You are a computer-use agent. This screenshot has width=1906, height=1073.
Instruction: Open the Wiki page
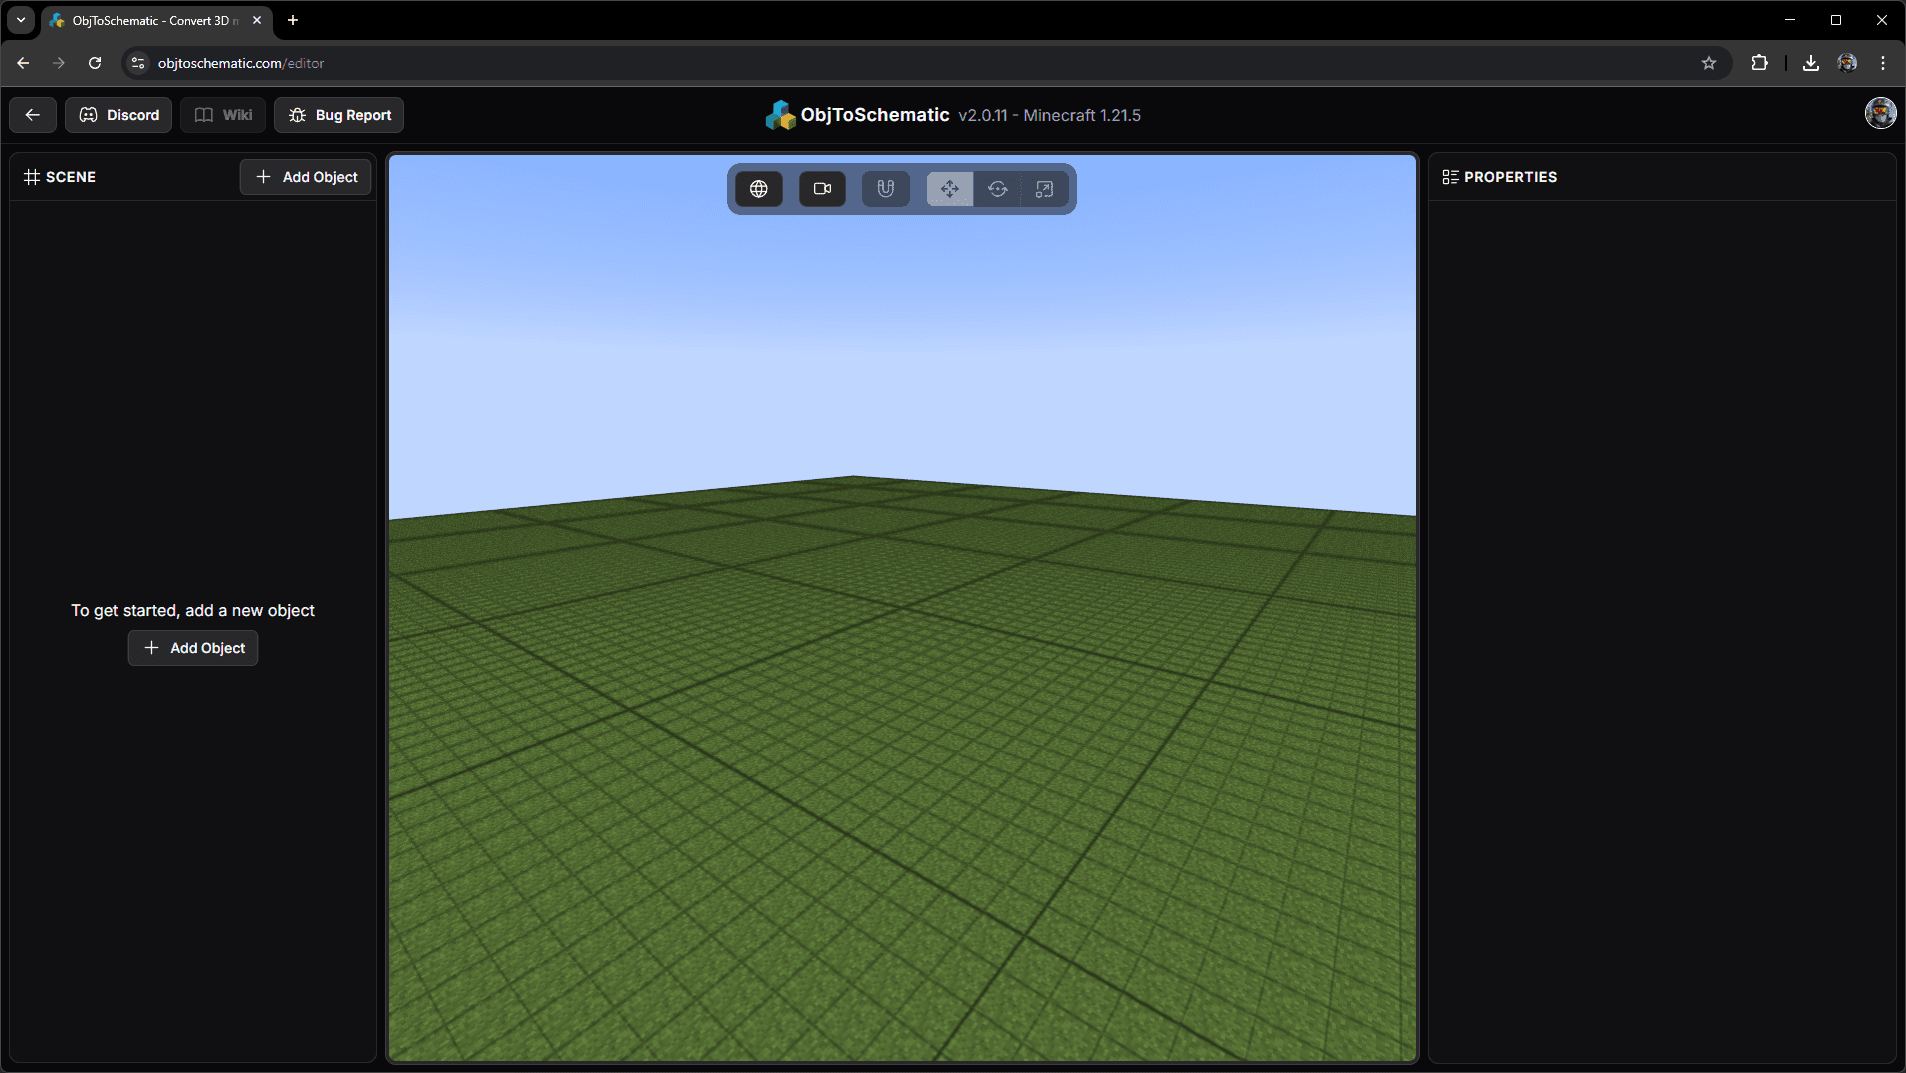(223, 115)
